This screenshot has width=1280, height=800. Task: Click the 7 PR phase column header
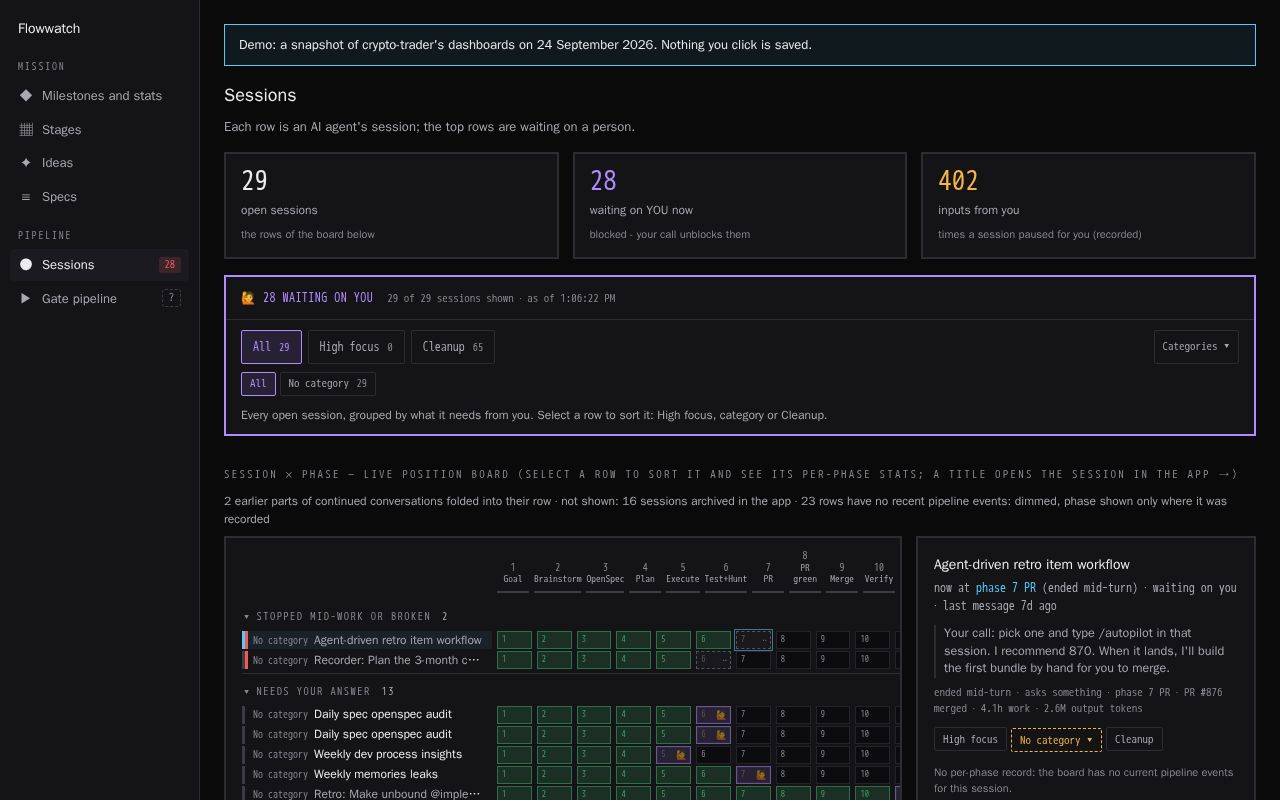click(768, 573)
